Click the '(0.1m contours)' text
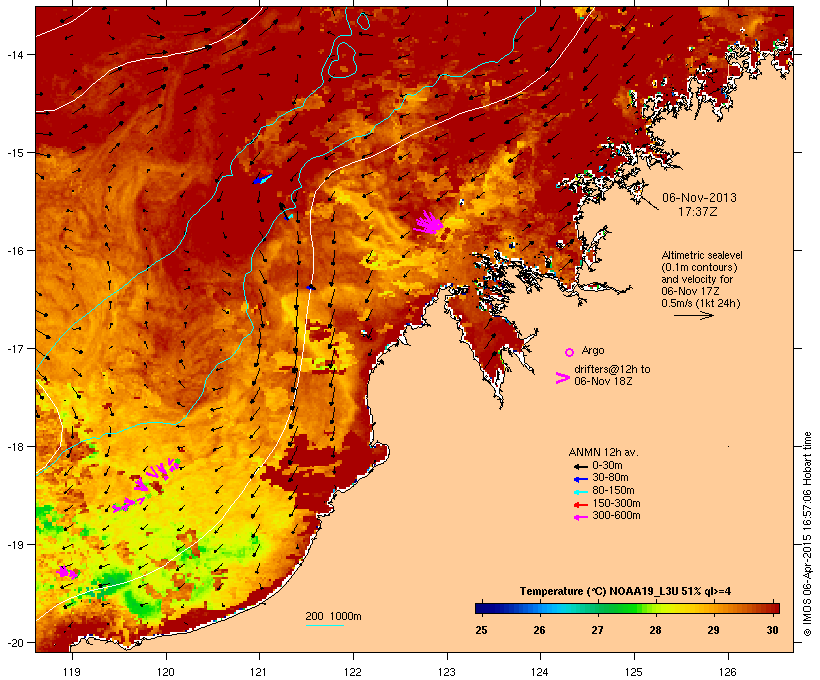Screen dimensions: 820x680 [699, 267]
